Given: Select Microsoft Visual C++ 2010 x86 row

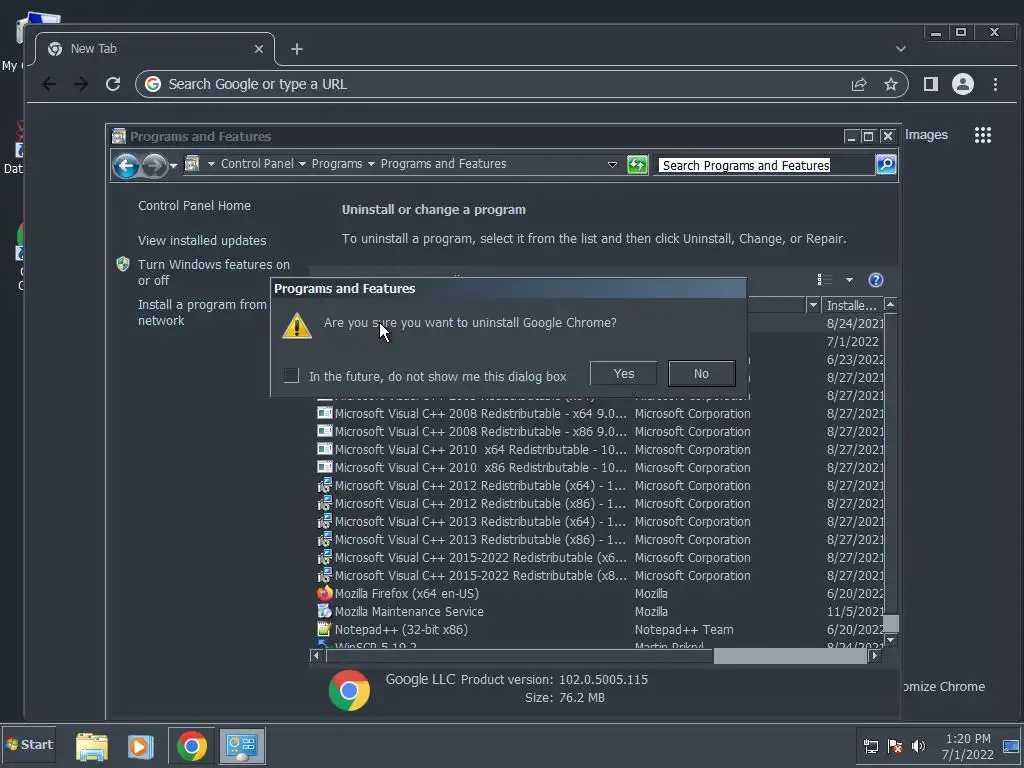Looking at the screenshot, I should [600, 468].
